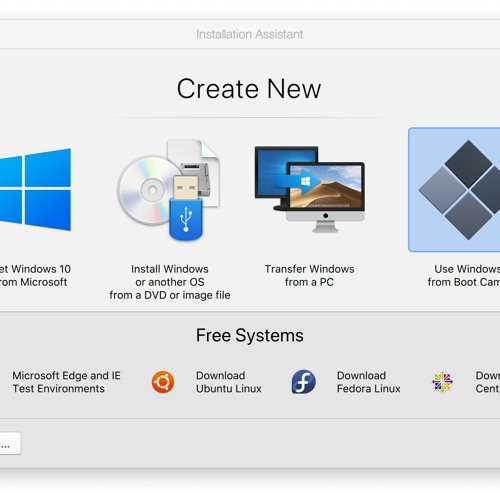Select the Transfer Windows PC-to-Mac icon
Viewport: 500px width, 500px height.
coord(310,189)
